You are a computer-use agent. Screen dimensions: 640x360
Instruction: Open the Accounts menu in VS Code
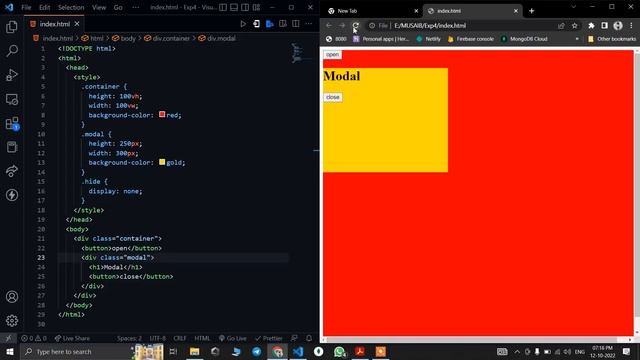tap(12, 297)
